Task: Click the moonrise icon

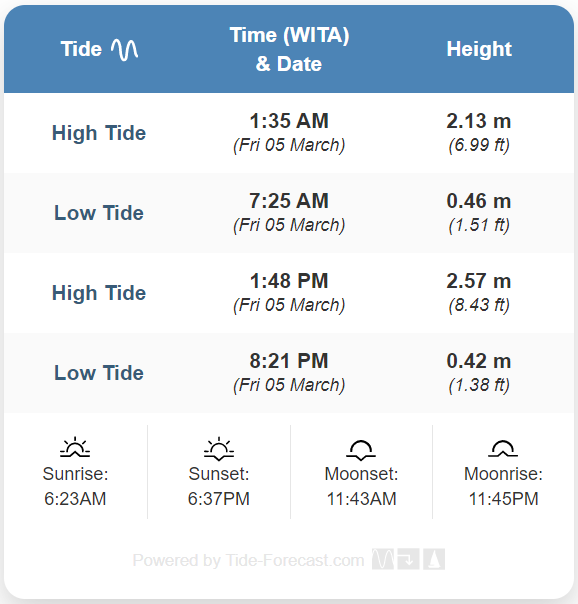Action: point(503,448)
